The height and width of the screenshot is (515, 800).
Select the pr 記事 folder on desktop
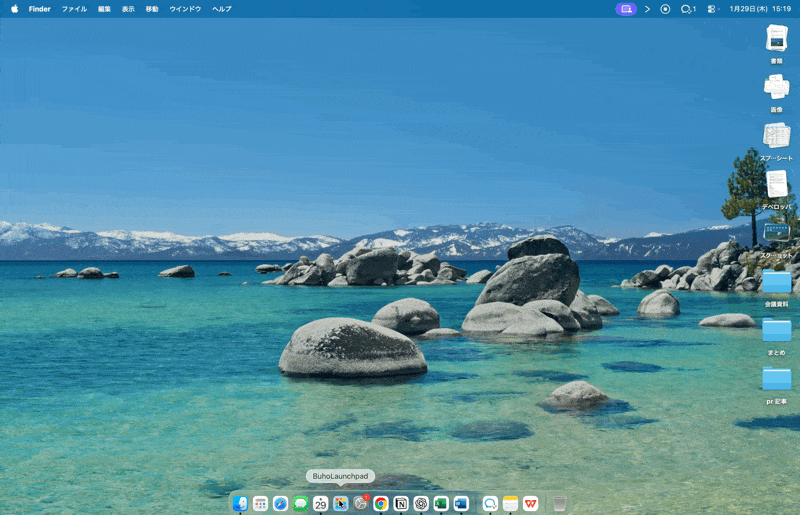[776, 379]
